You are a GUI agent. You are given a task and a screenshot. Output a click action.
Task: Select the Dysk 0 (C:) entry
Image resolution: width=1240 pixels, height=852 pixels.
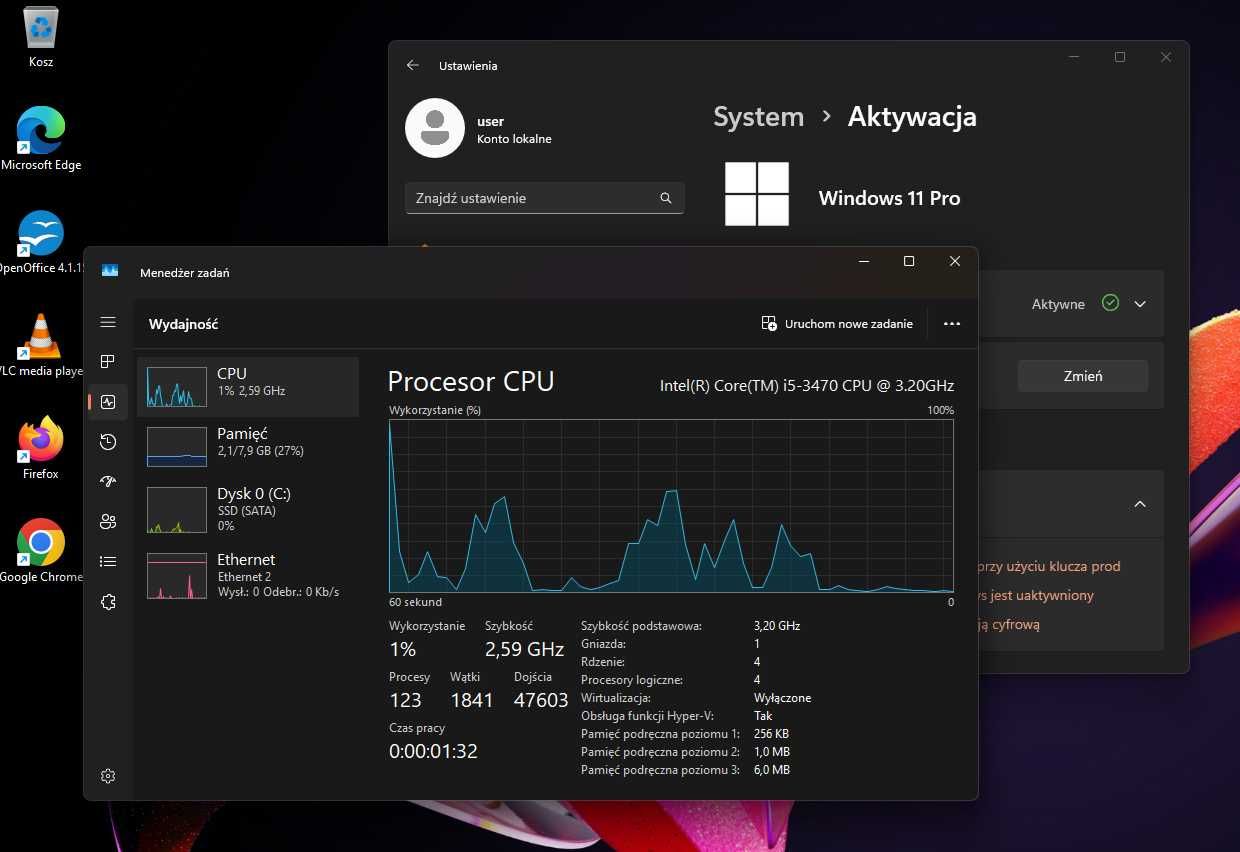click(x=248, y=509)
